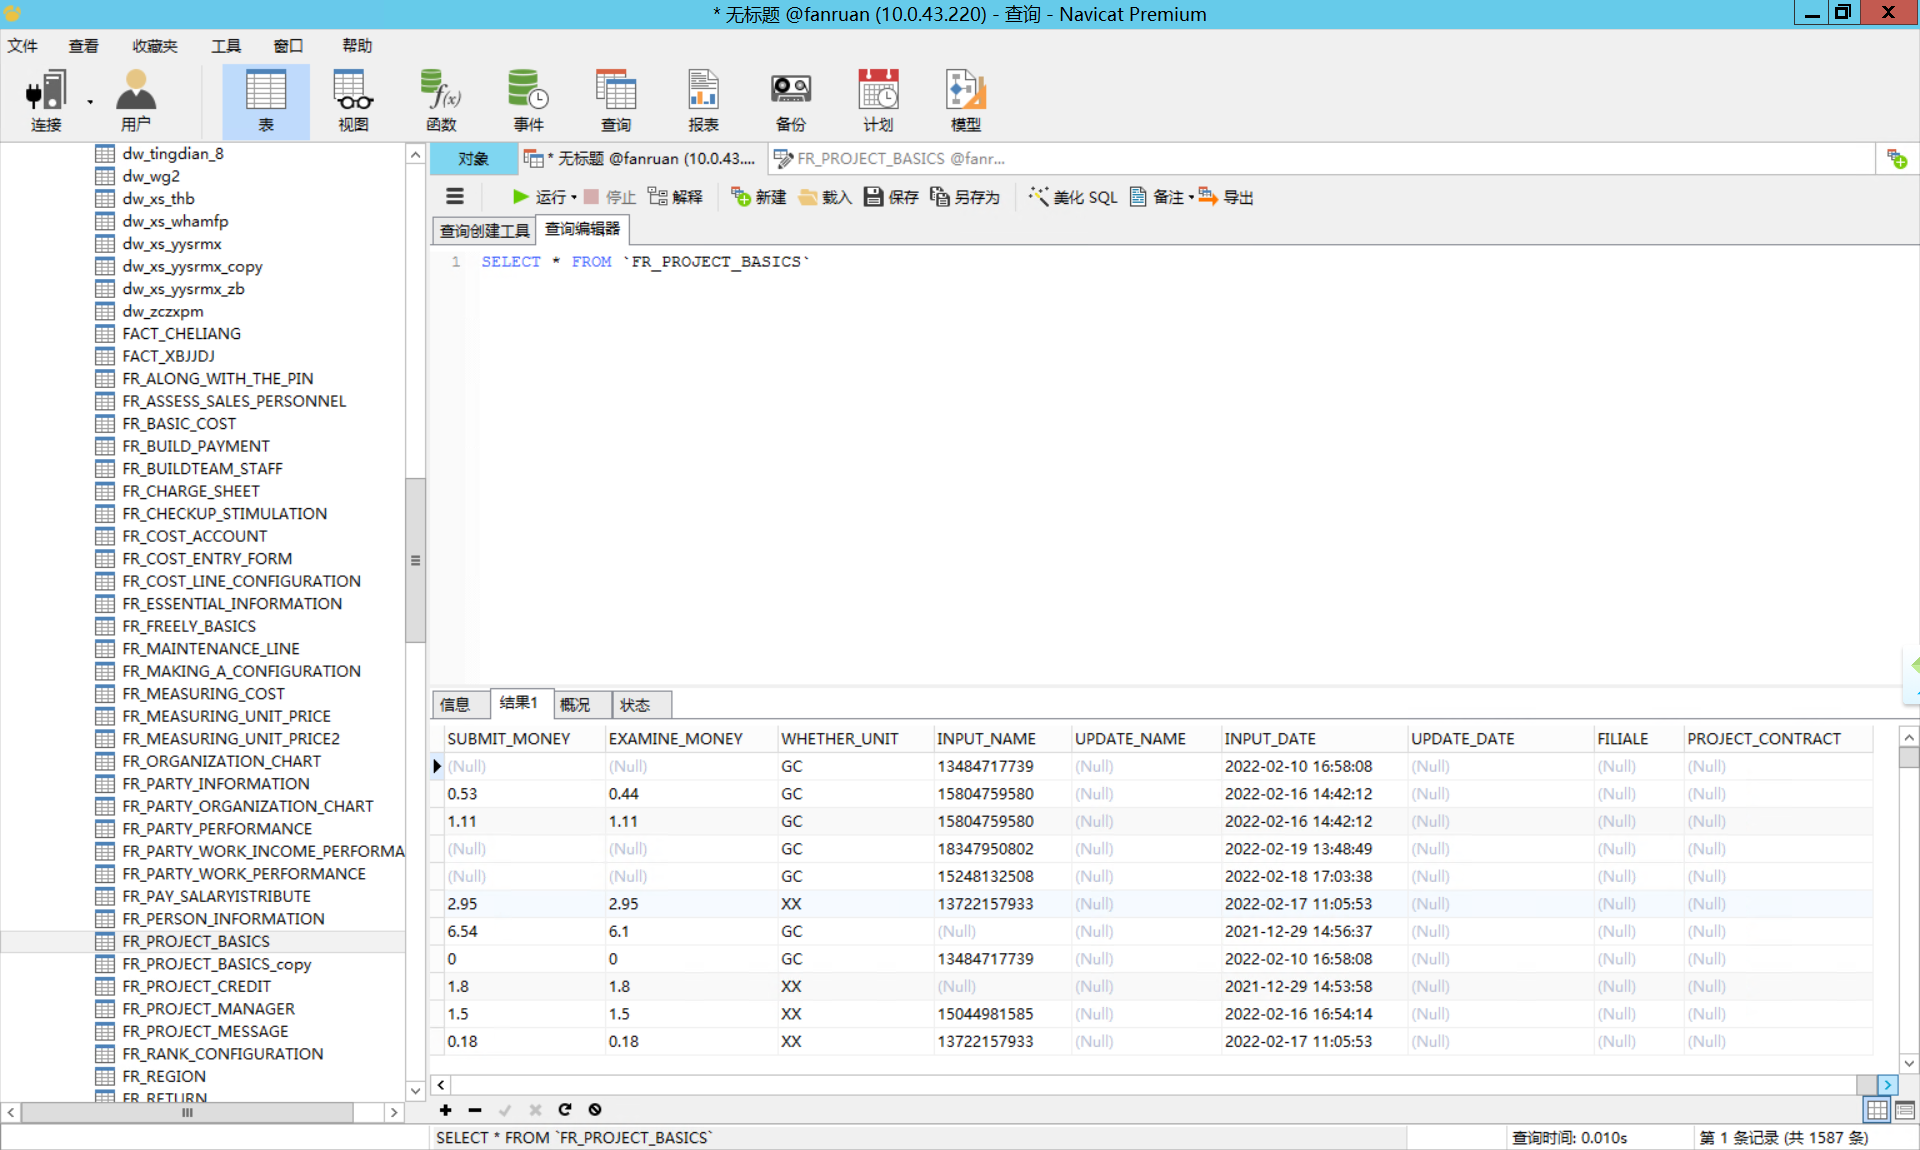Viewport: 1920px width, 1150px height.
Task: Run the query with 运行 button
Action: pyautogui.click(x=539, y=197)
